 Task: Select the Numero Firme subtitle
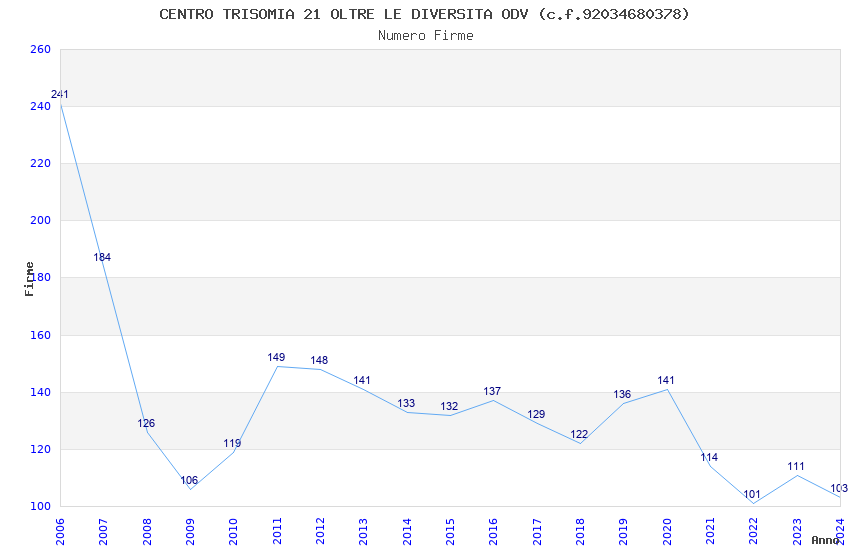[x=426, y=36]
